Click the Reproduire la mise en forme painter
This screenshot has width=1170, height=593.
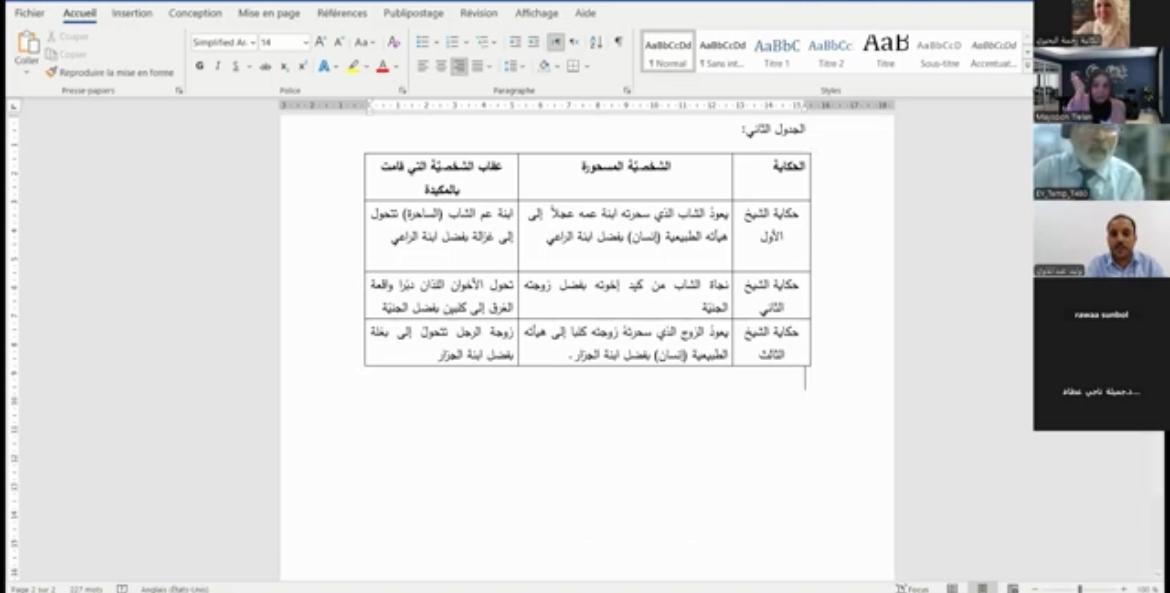tap(110, 73)
